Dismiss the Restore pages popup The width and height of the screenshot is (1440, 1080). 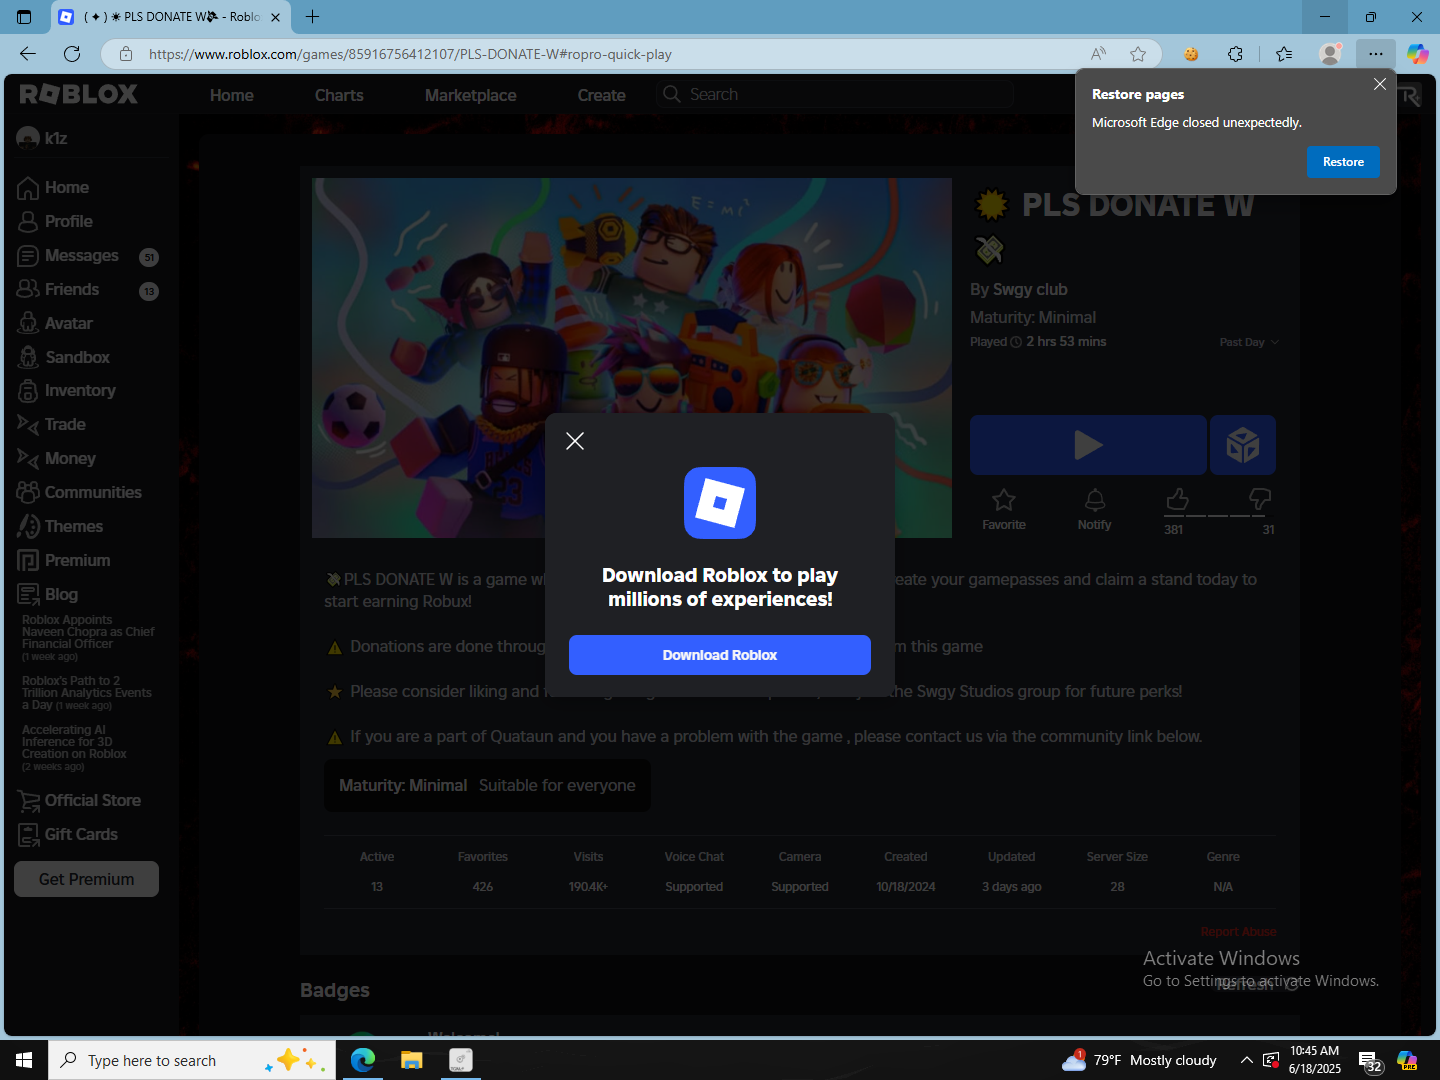click(x=1380, y=84)
